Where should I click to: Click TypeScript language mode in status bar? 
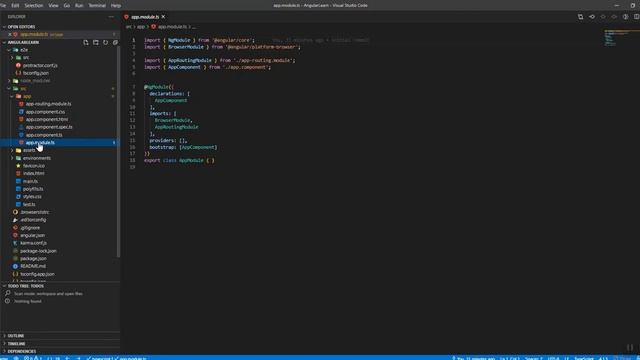[584, 358]
